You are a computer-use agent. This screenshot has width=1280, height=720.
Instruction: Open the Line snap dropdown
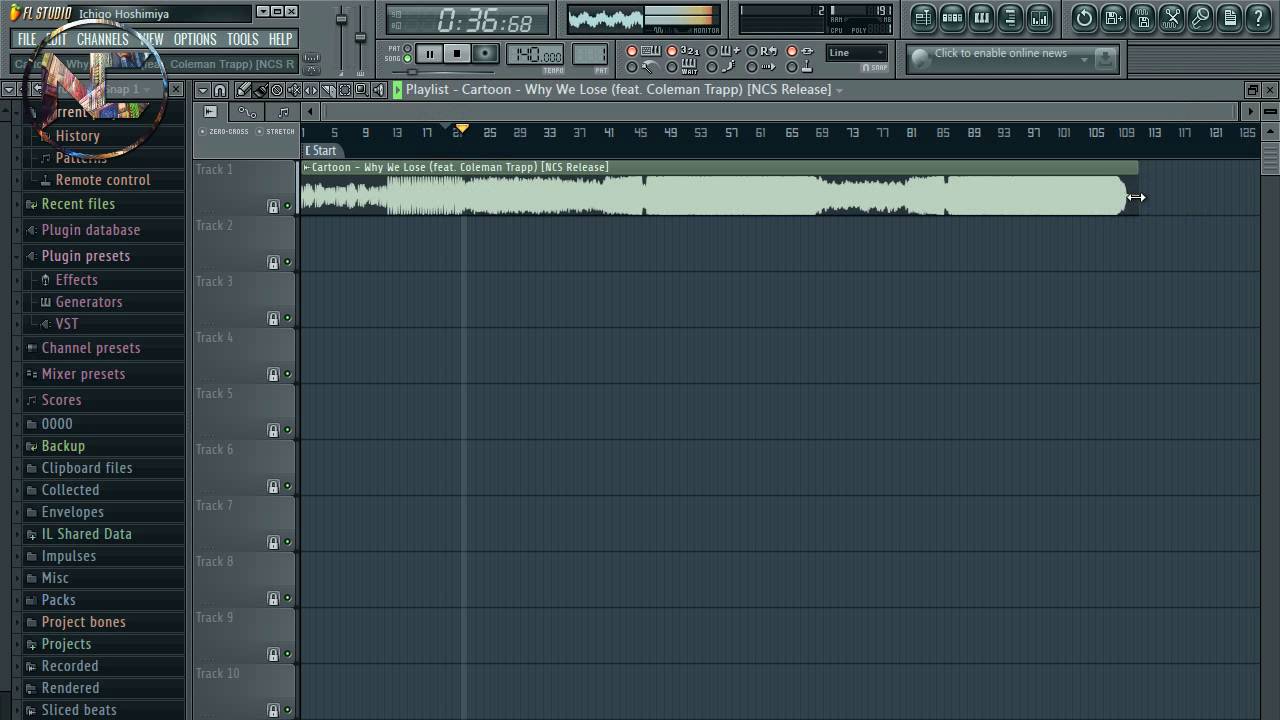pyautogui.click(x=857, y=53)
